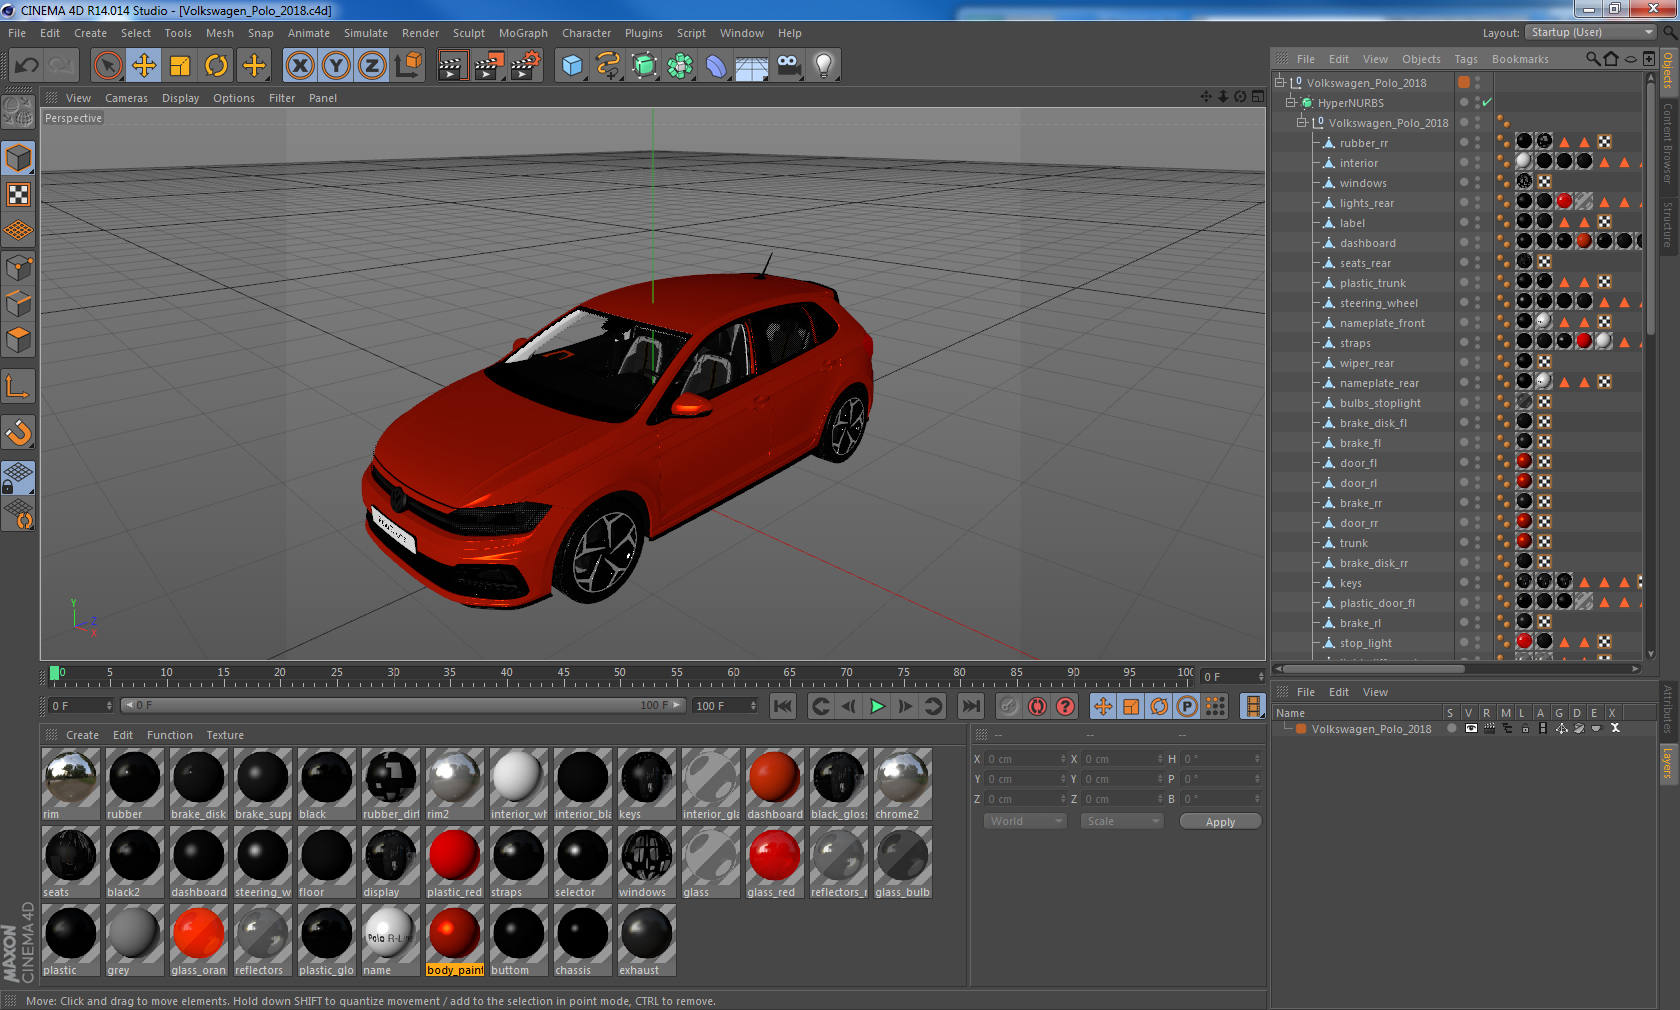1680x1010 pixels.
Task: Switch to Texture mode in left toolbar
Action: tap(18, 195)
